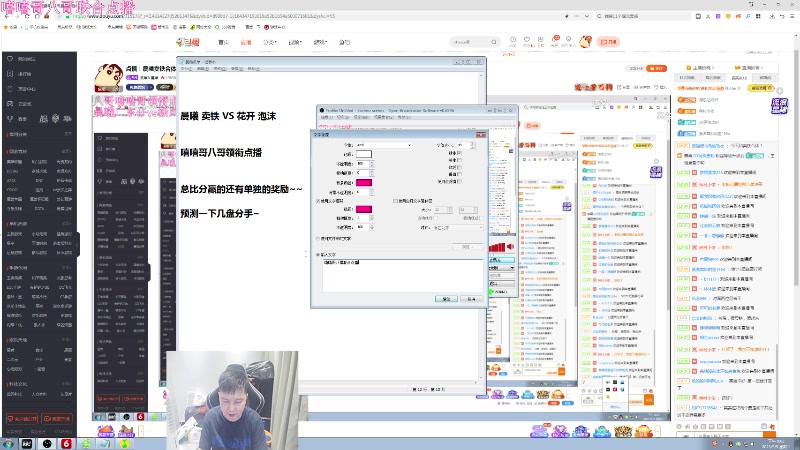Open the pink outline color swatch in the OBS dialog
Screen dimensions: 800x450
[x=364, y=209]
